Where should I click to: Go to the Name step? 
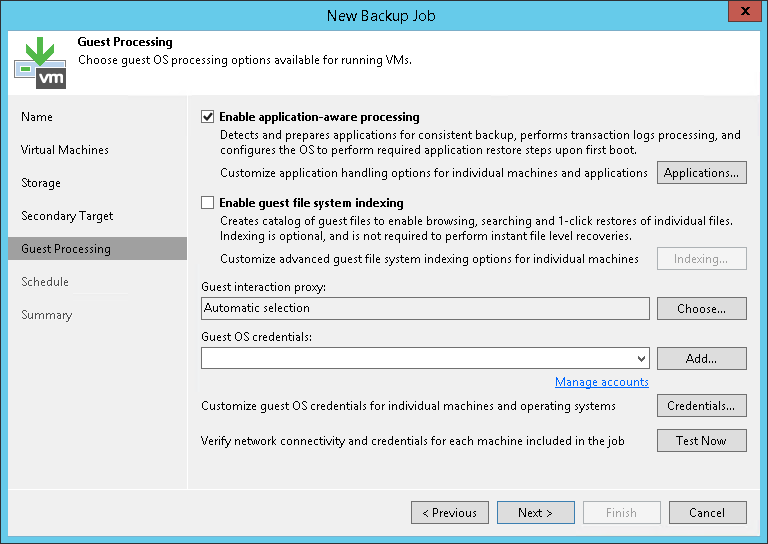37,117
